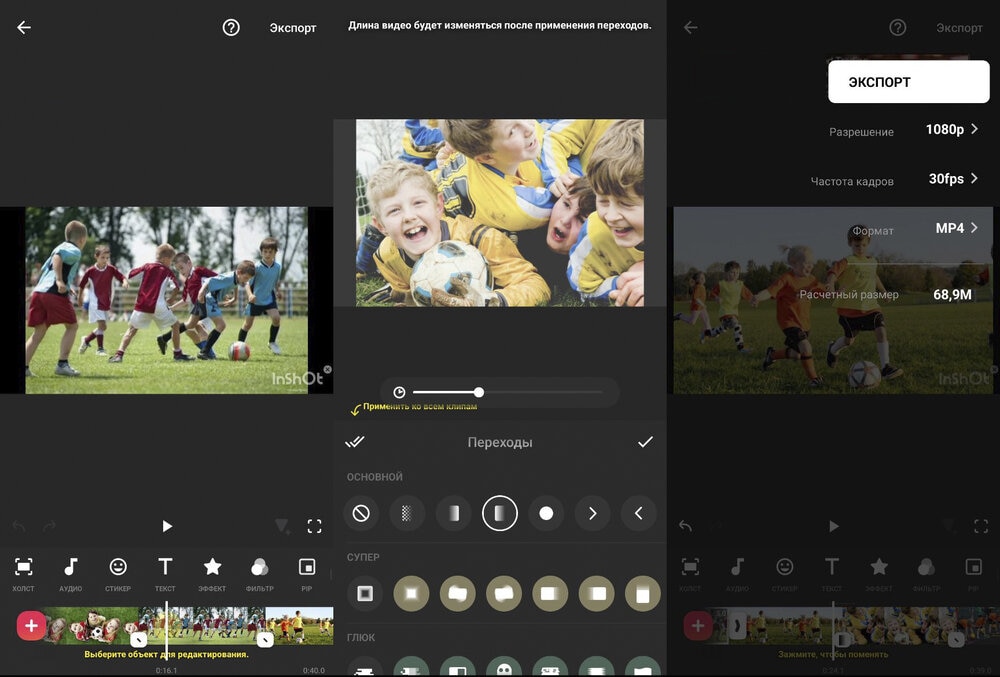Select the 'no transition' circle option

point(361,513)
